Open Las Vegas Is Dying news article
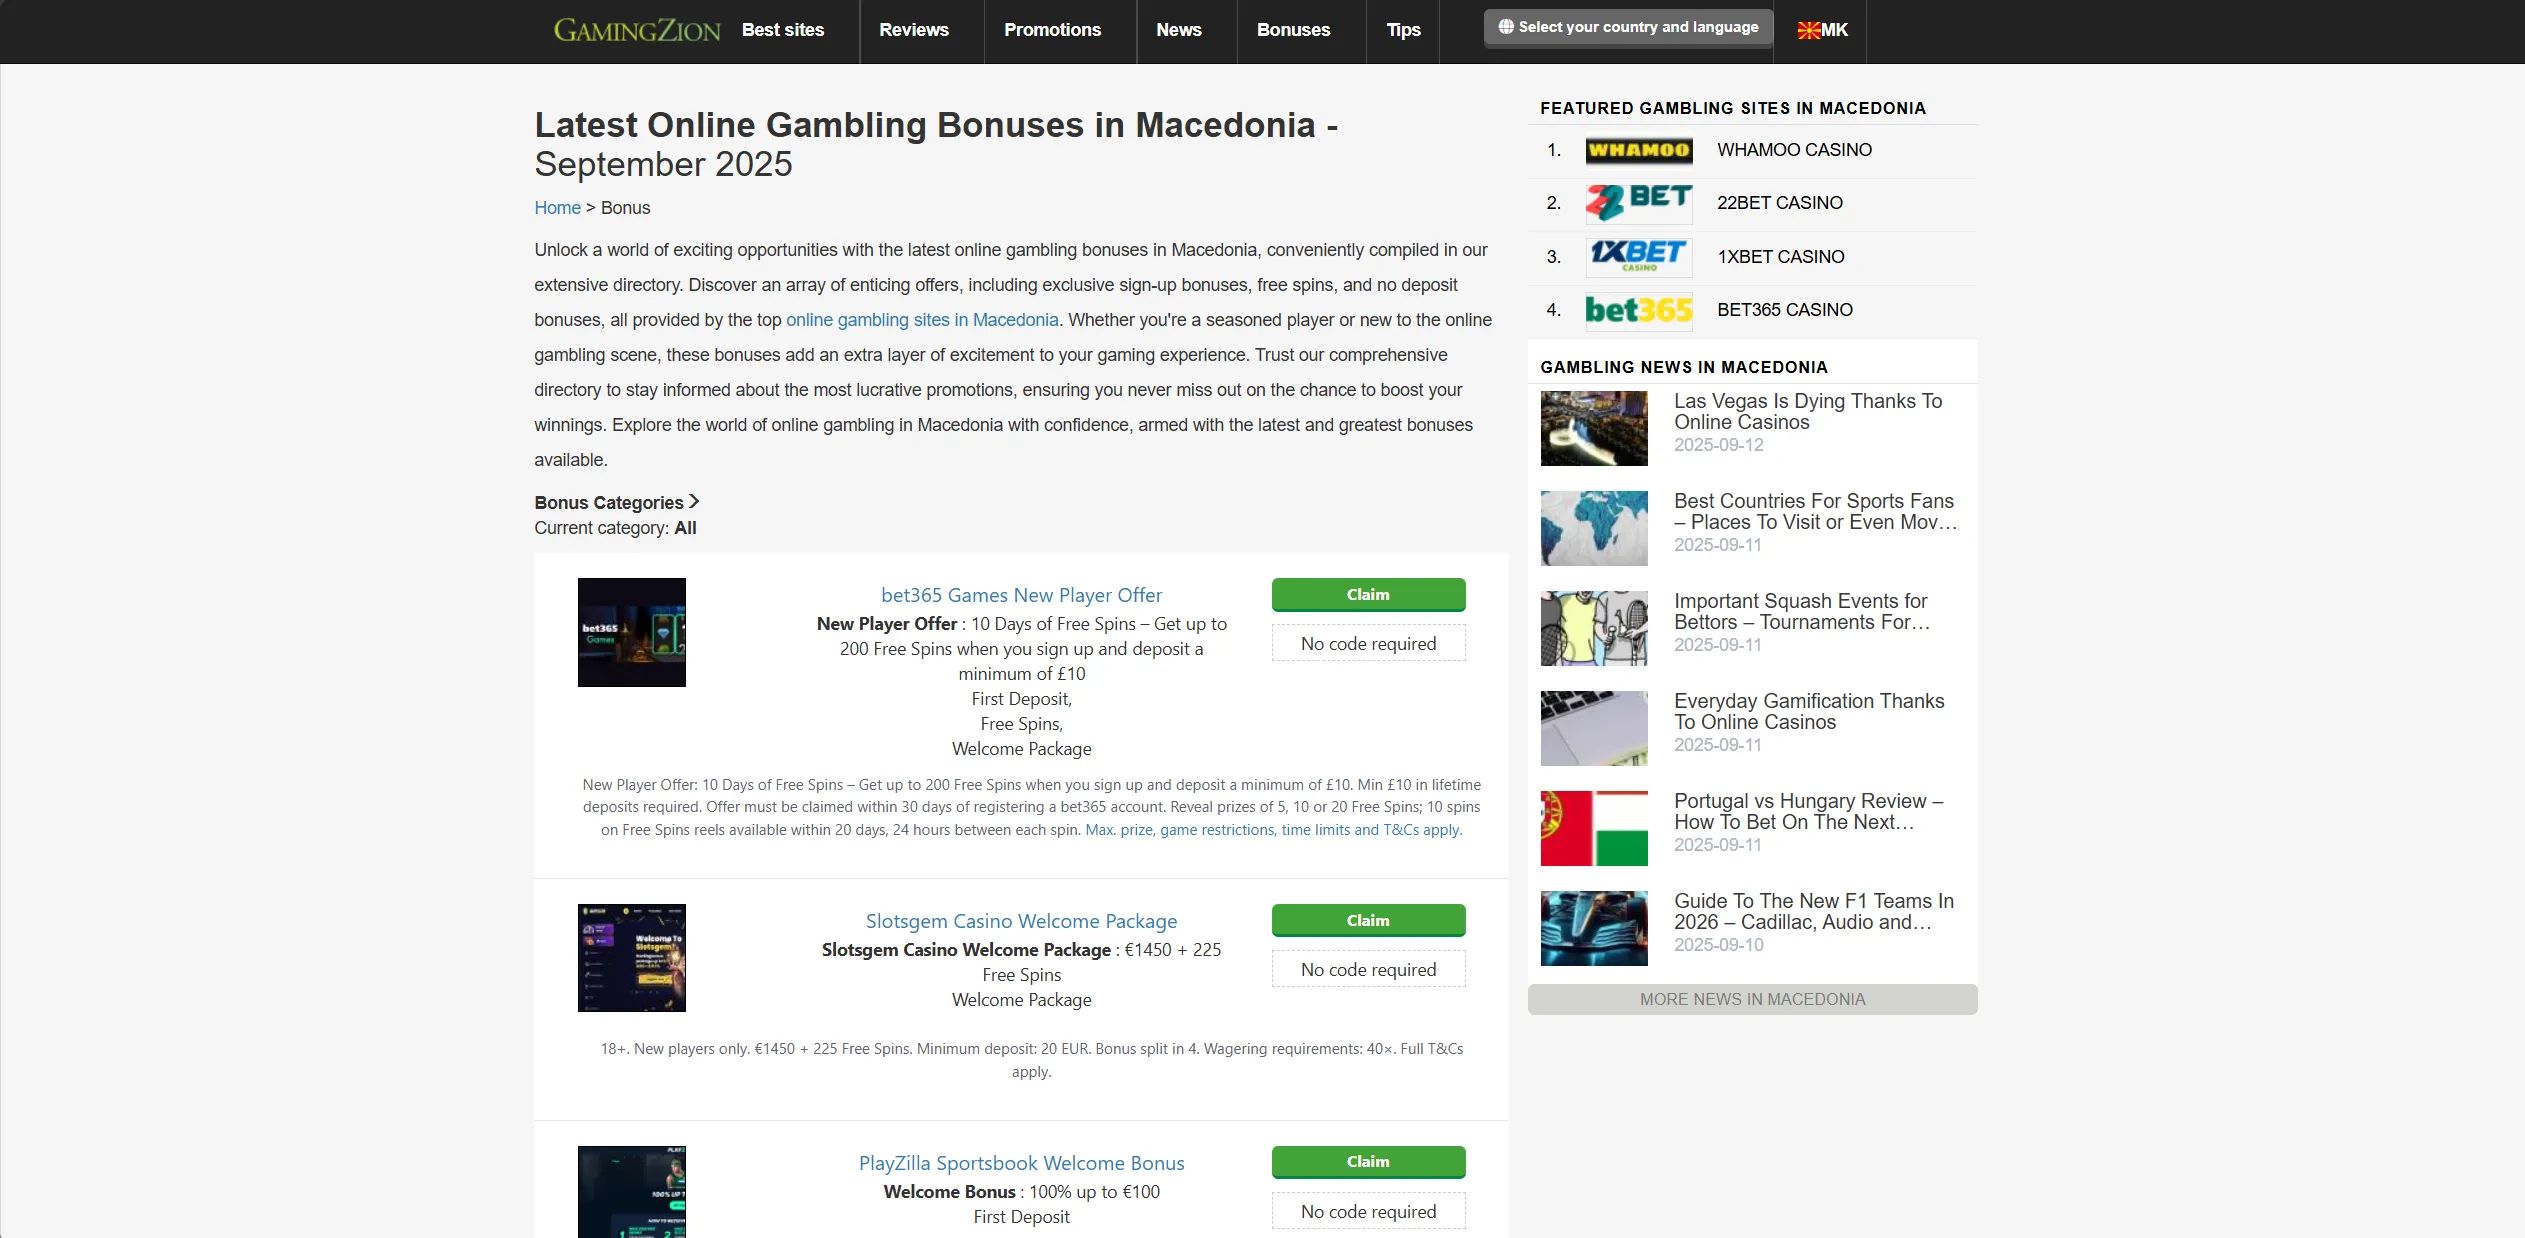The width and height of the screenshot is (2525, 1238). 1808,412
